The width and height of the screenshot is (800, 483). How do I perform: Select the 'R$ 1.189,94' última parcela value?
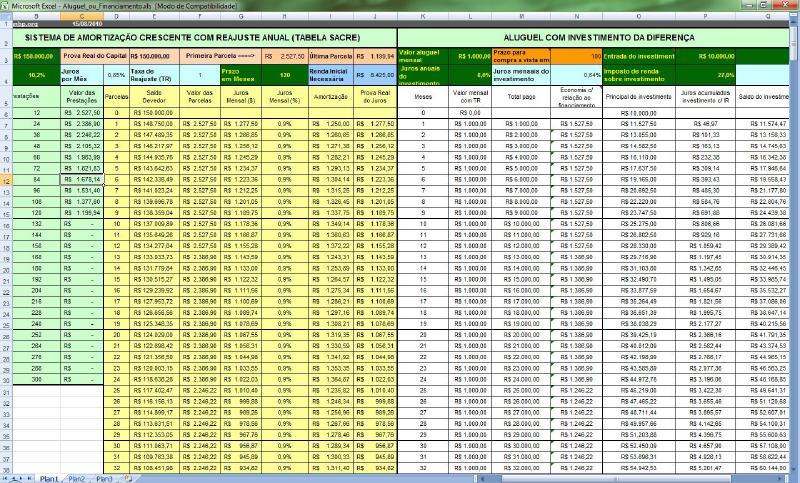[x=375, y=56]
